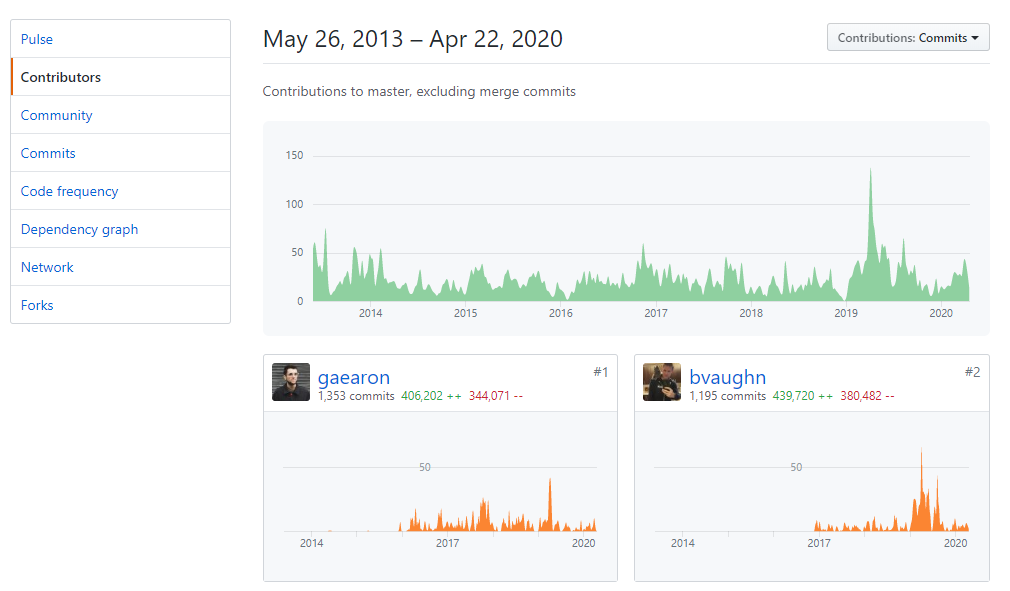Image resolution: width=1010 pixels, height=591 pixels.
Task: Click the date range heading
Action: pyautogui.click(x=412, y=39)
